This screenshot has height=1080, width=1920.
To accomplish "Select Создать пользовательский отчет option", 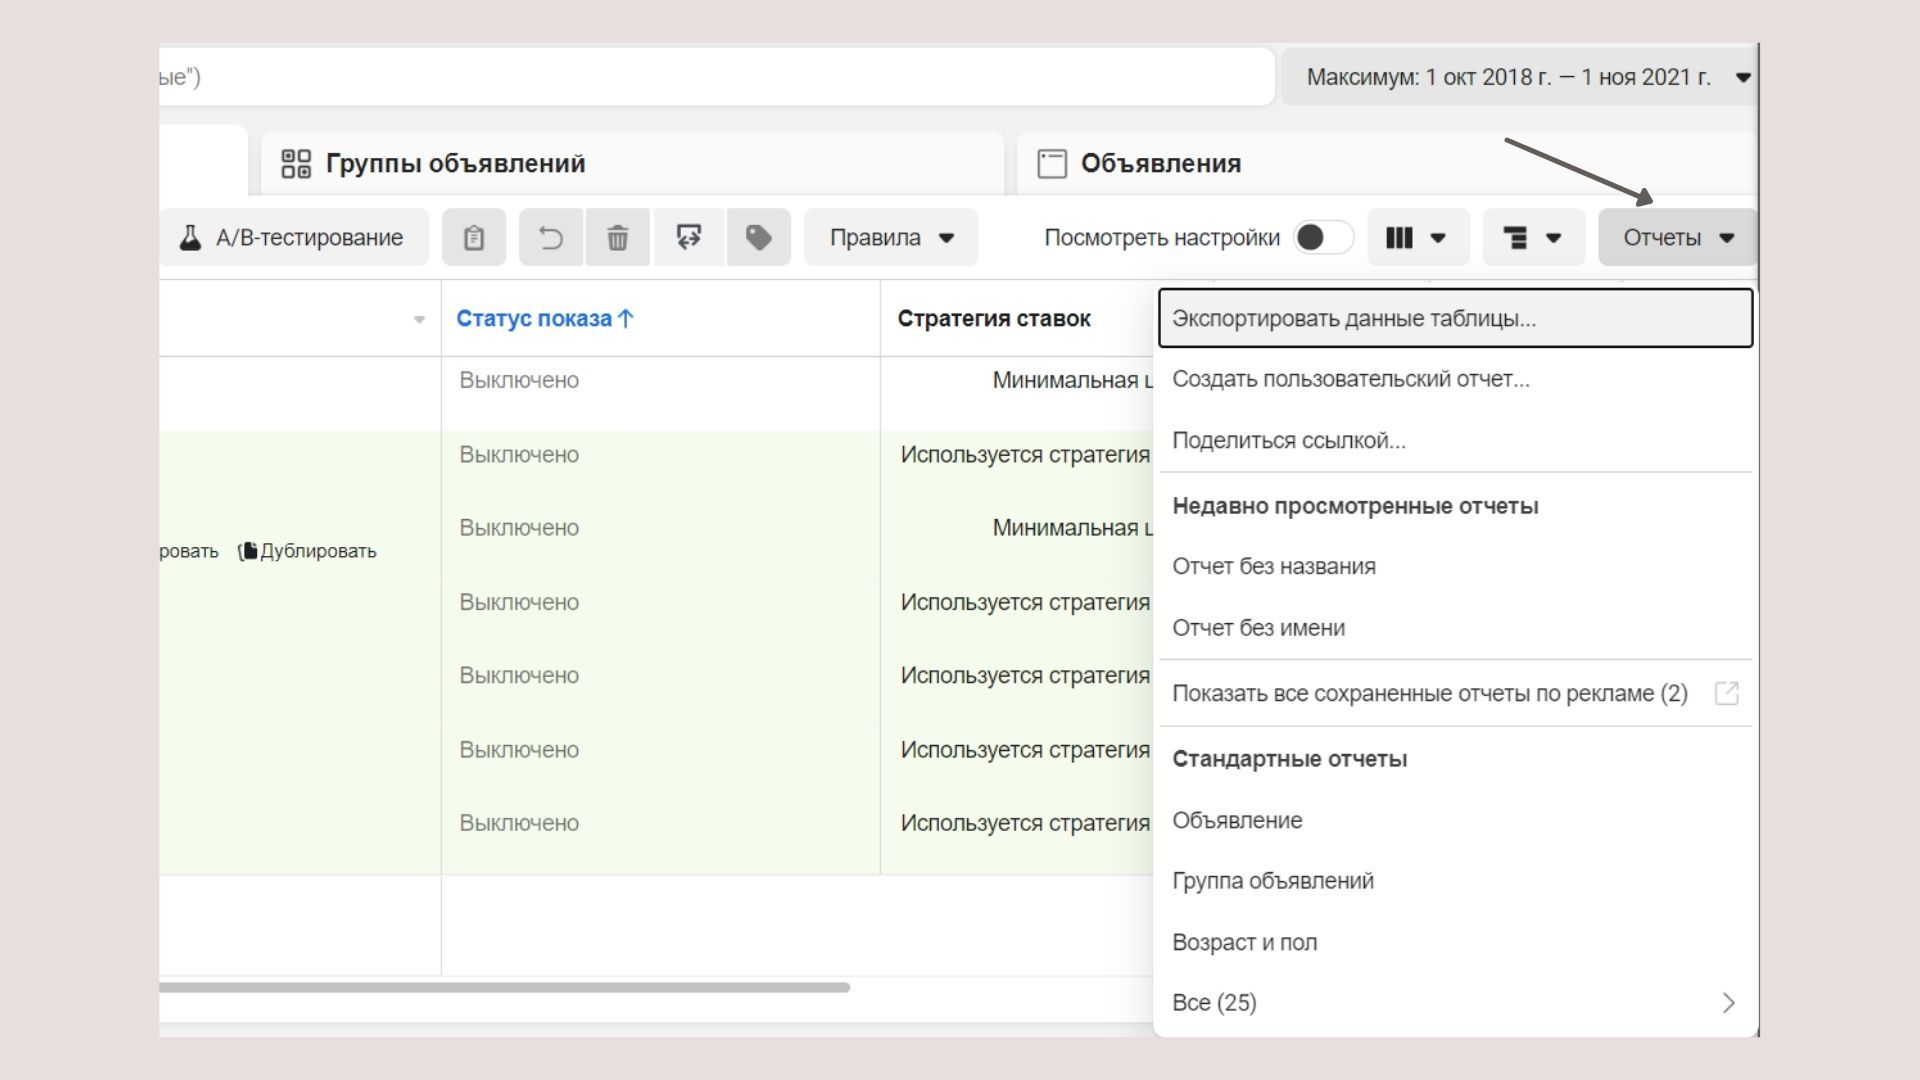I will coord(1350,378).
